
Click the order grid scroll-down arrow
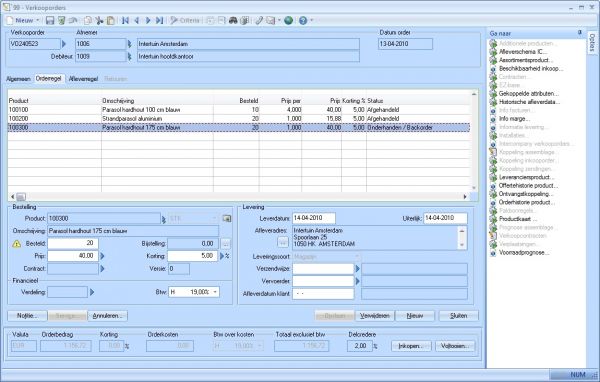pyautogui.click(x=474, y=188)
